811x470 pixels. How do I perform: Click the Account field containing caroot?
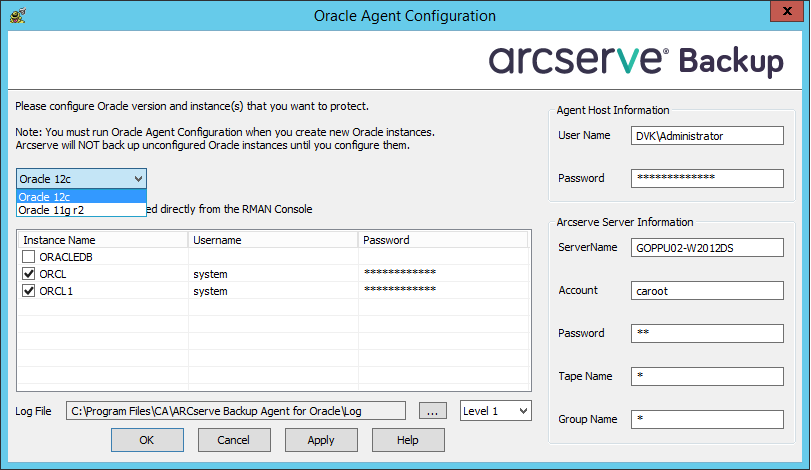707,291
